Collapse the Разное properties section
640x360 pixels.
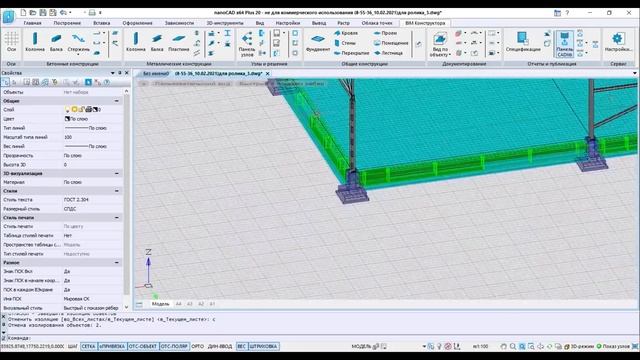tap(117, 263)
